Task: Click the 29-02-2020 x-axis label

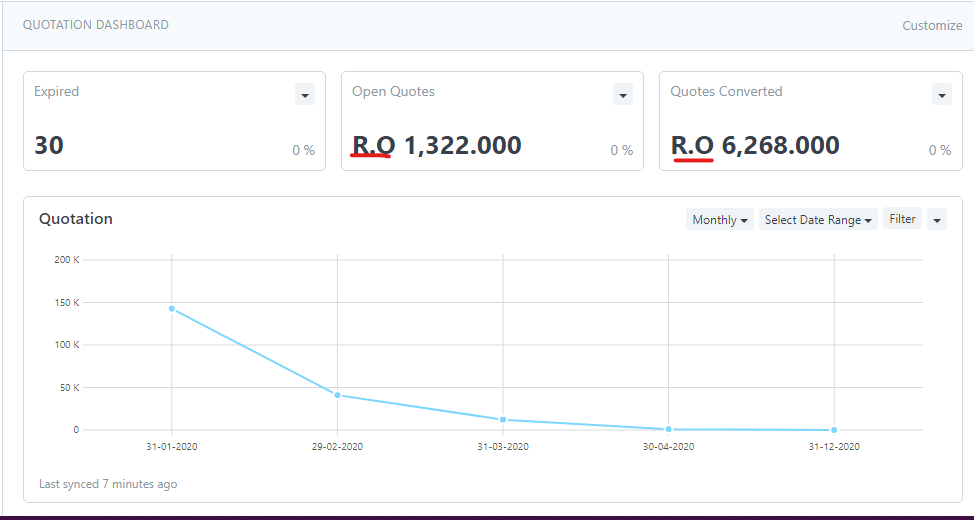Action: coord(337,447)
